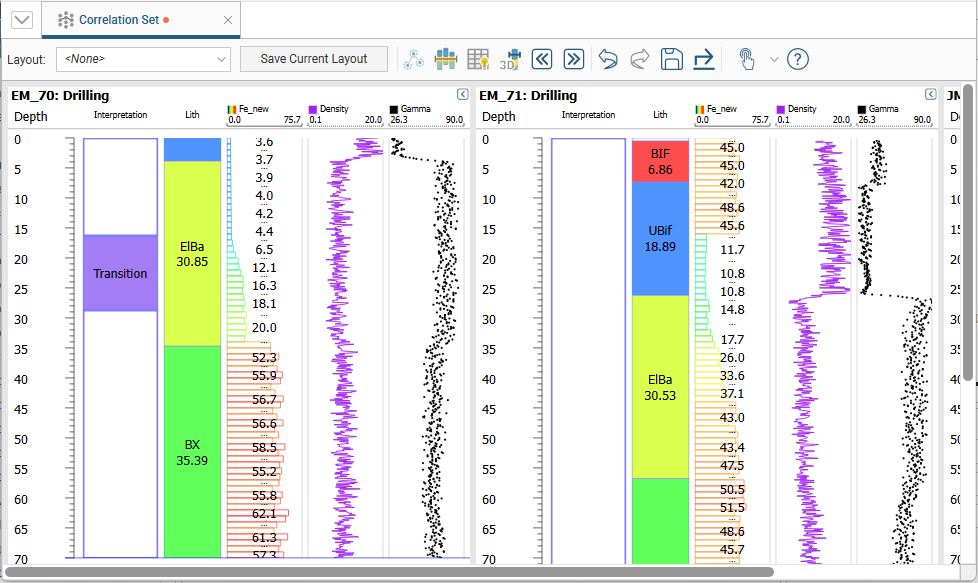Undo the last action
Screen dimensions: 978x583
coord(608,59)
